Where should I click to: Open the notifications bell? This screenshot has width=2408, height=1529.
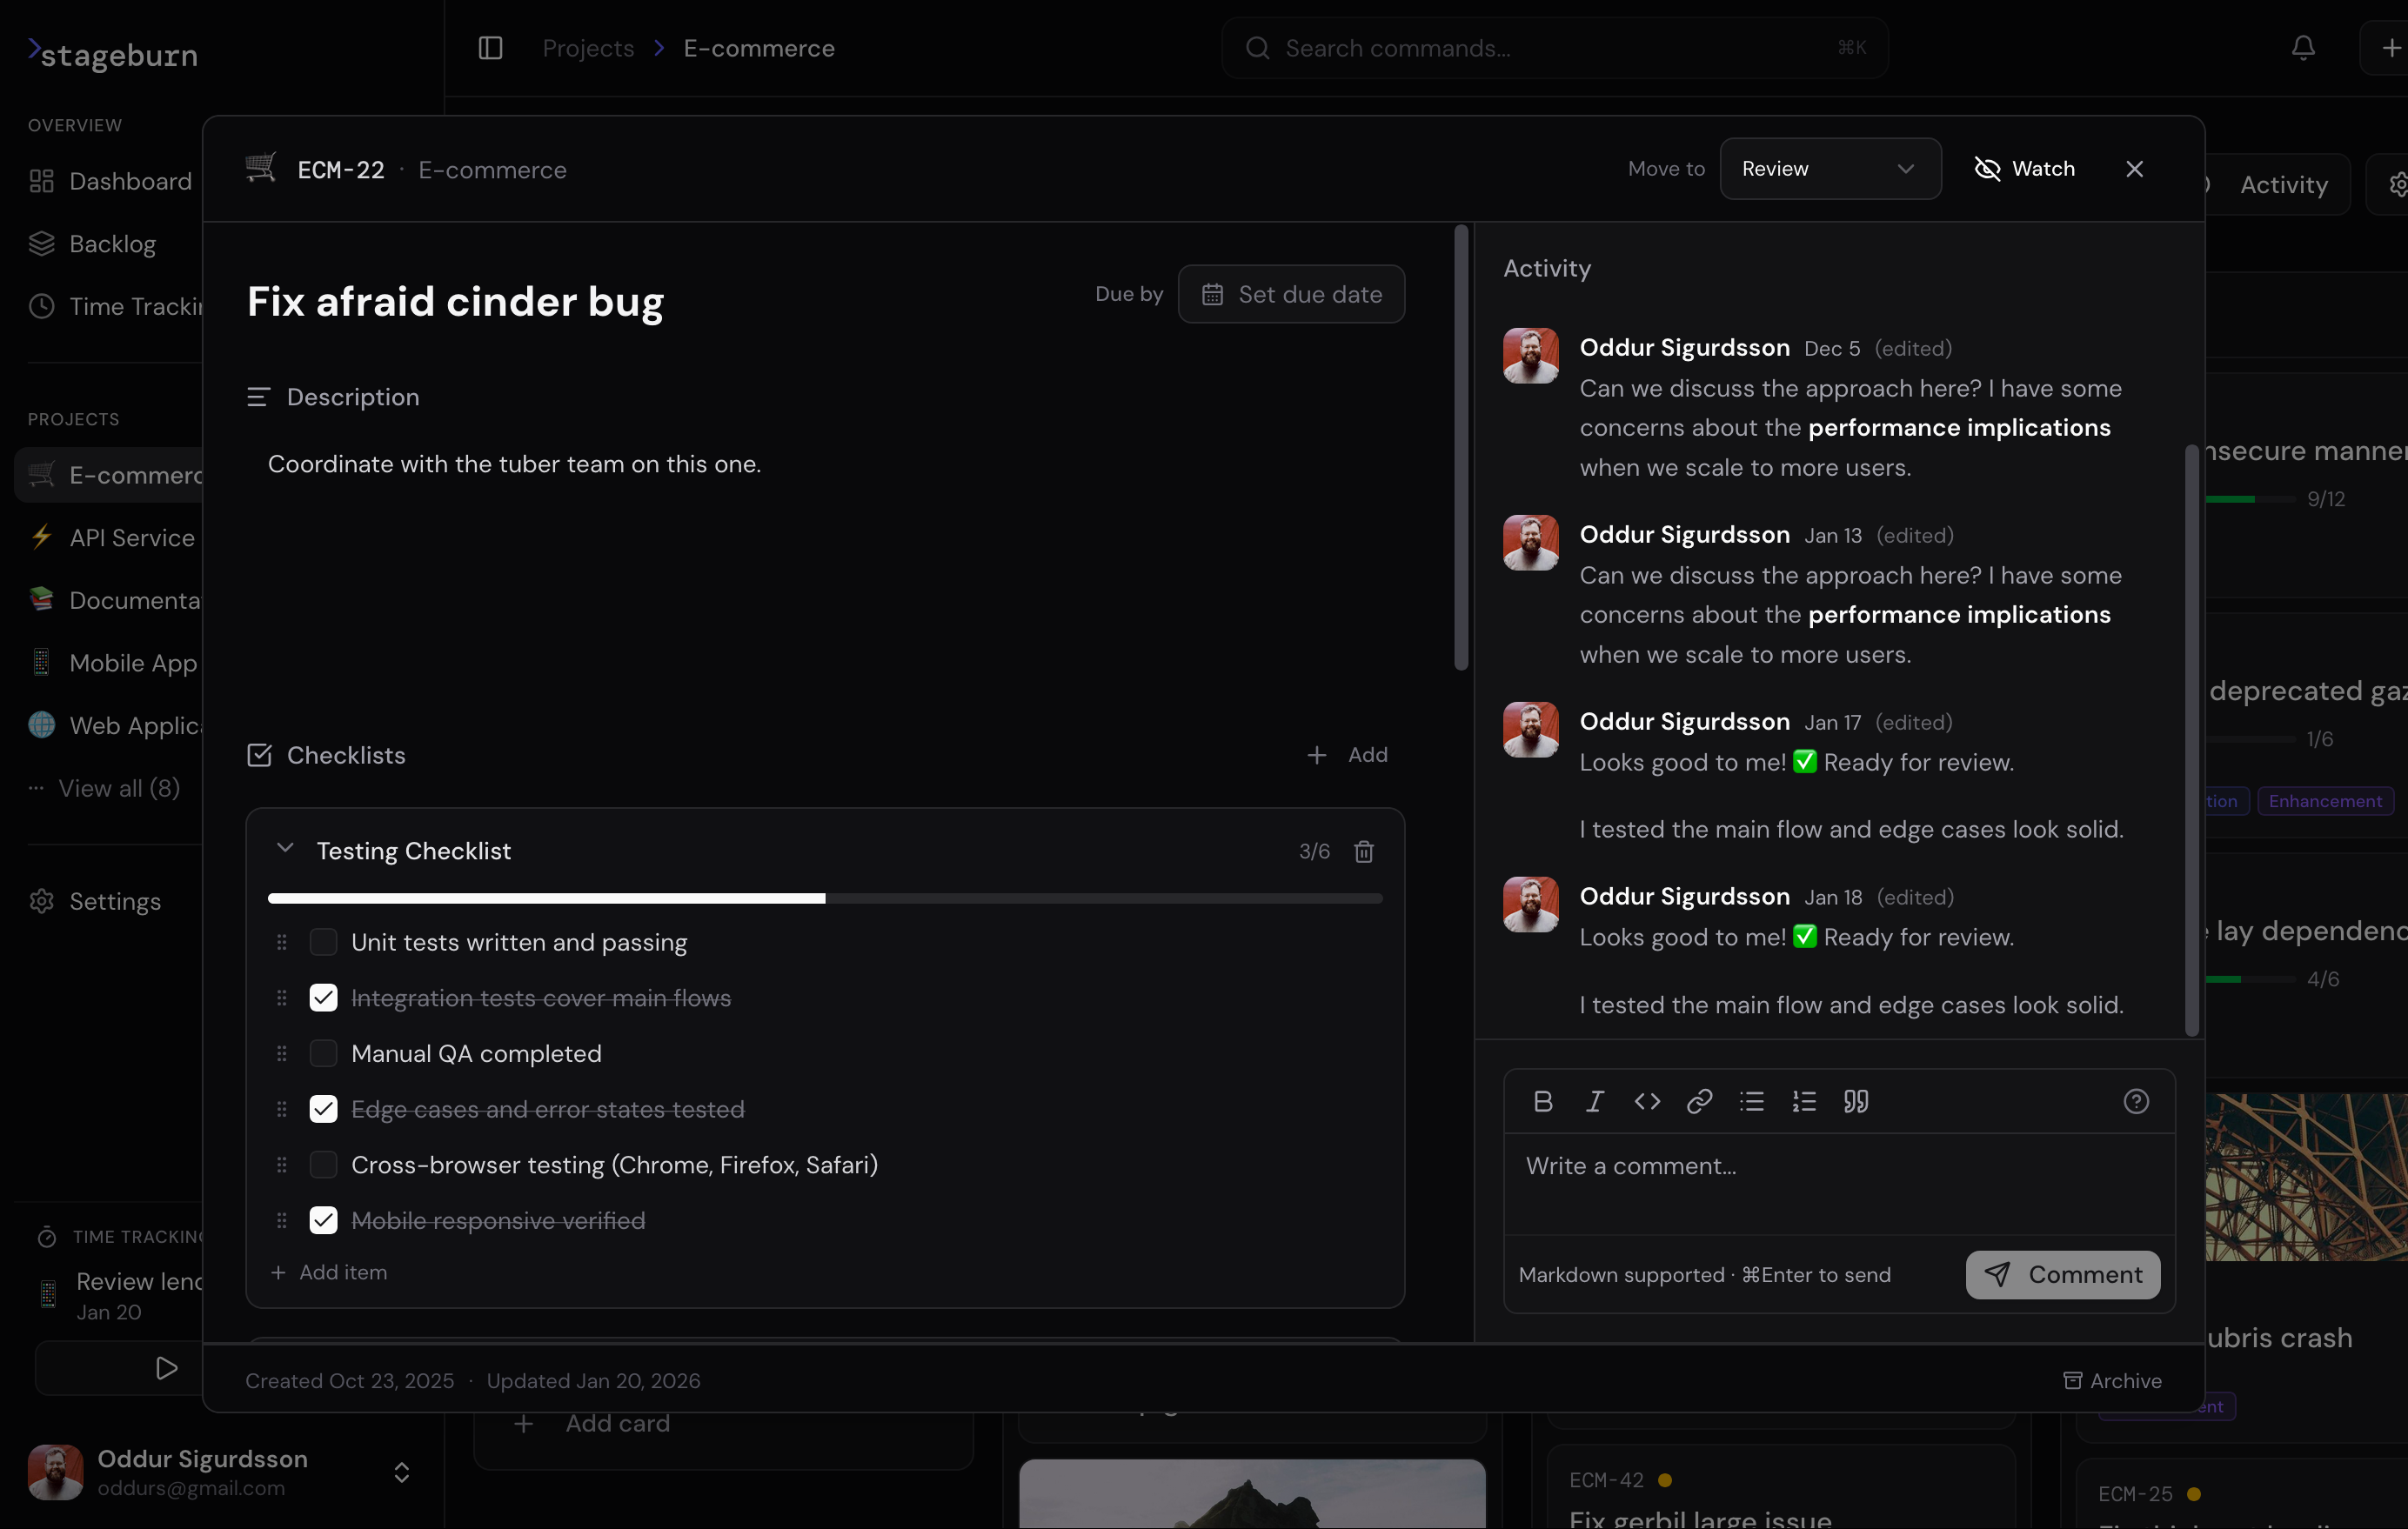(x=2303, y=47)
